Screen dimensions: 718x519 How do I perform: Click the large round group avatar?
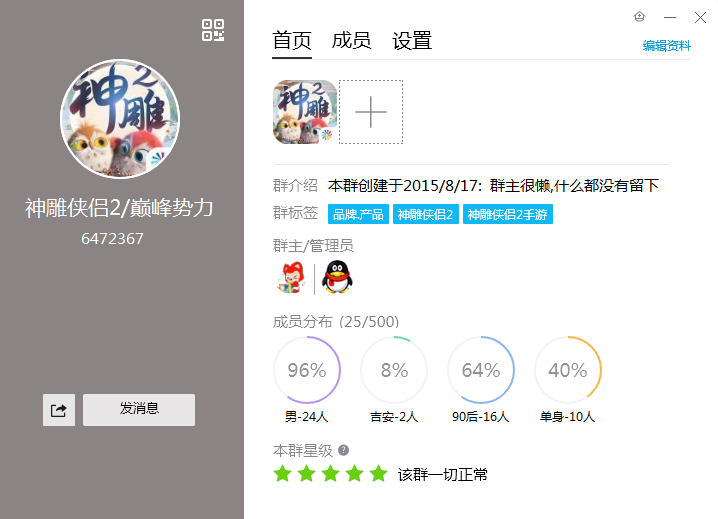[120, 119]
